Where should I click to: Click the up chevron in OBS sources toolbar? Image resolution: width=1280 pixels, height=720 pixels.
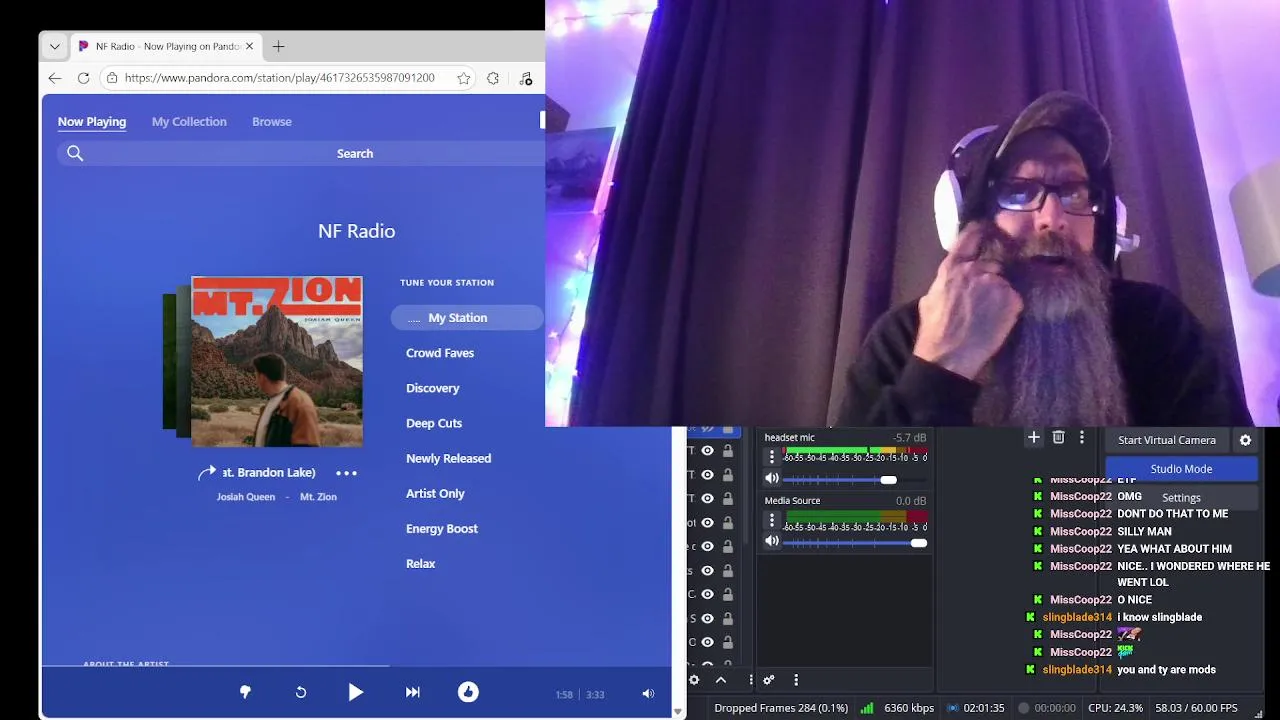(720, 680)
